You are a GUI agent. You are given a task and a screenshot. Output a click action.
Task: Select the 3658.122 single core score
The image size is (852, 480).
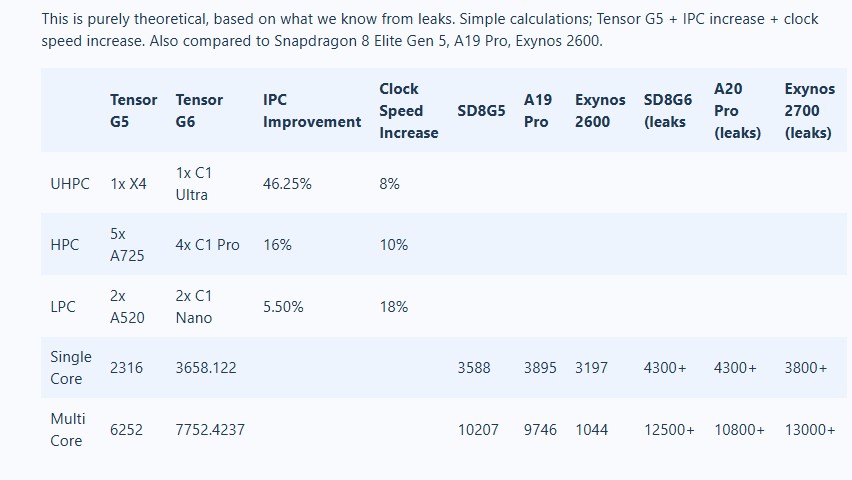coord(206,368)
